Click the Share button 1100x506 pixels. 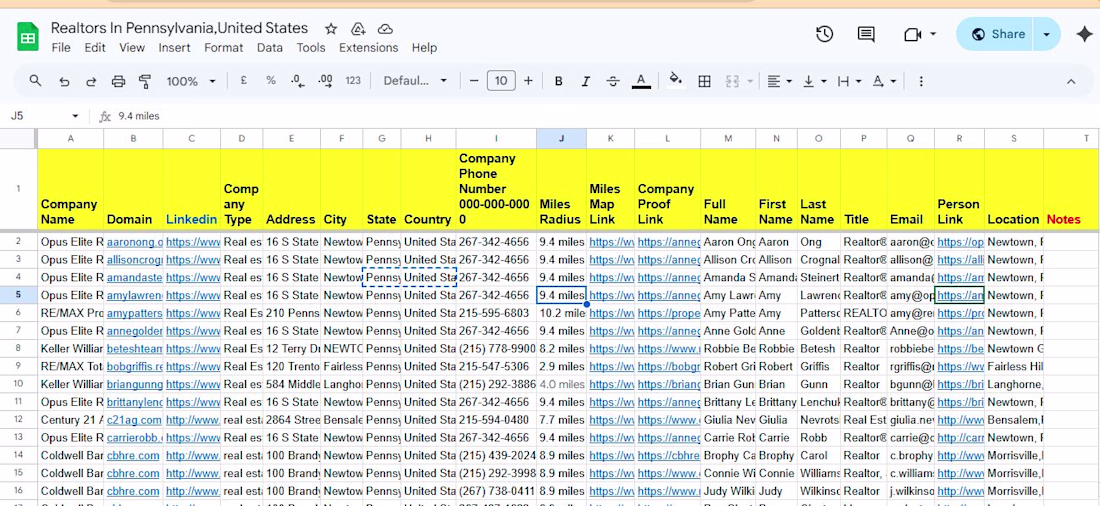[999, 34]
